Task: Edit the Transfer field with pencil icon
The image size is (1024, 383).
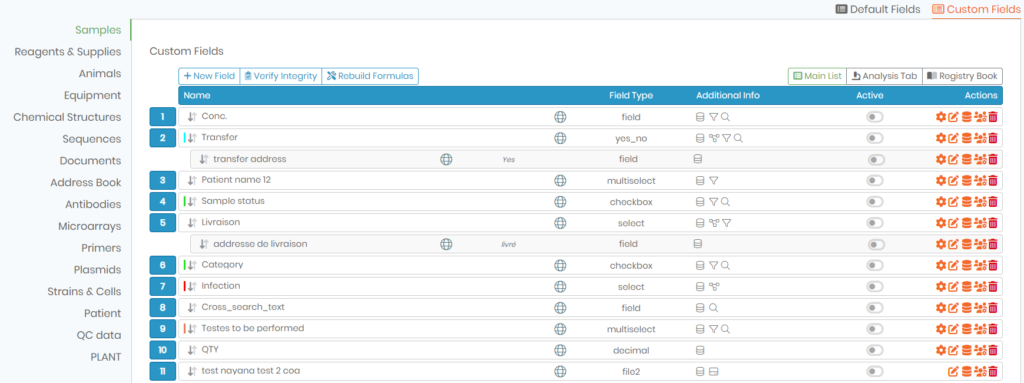Action: tap(953, 139)
